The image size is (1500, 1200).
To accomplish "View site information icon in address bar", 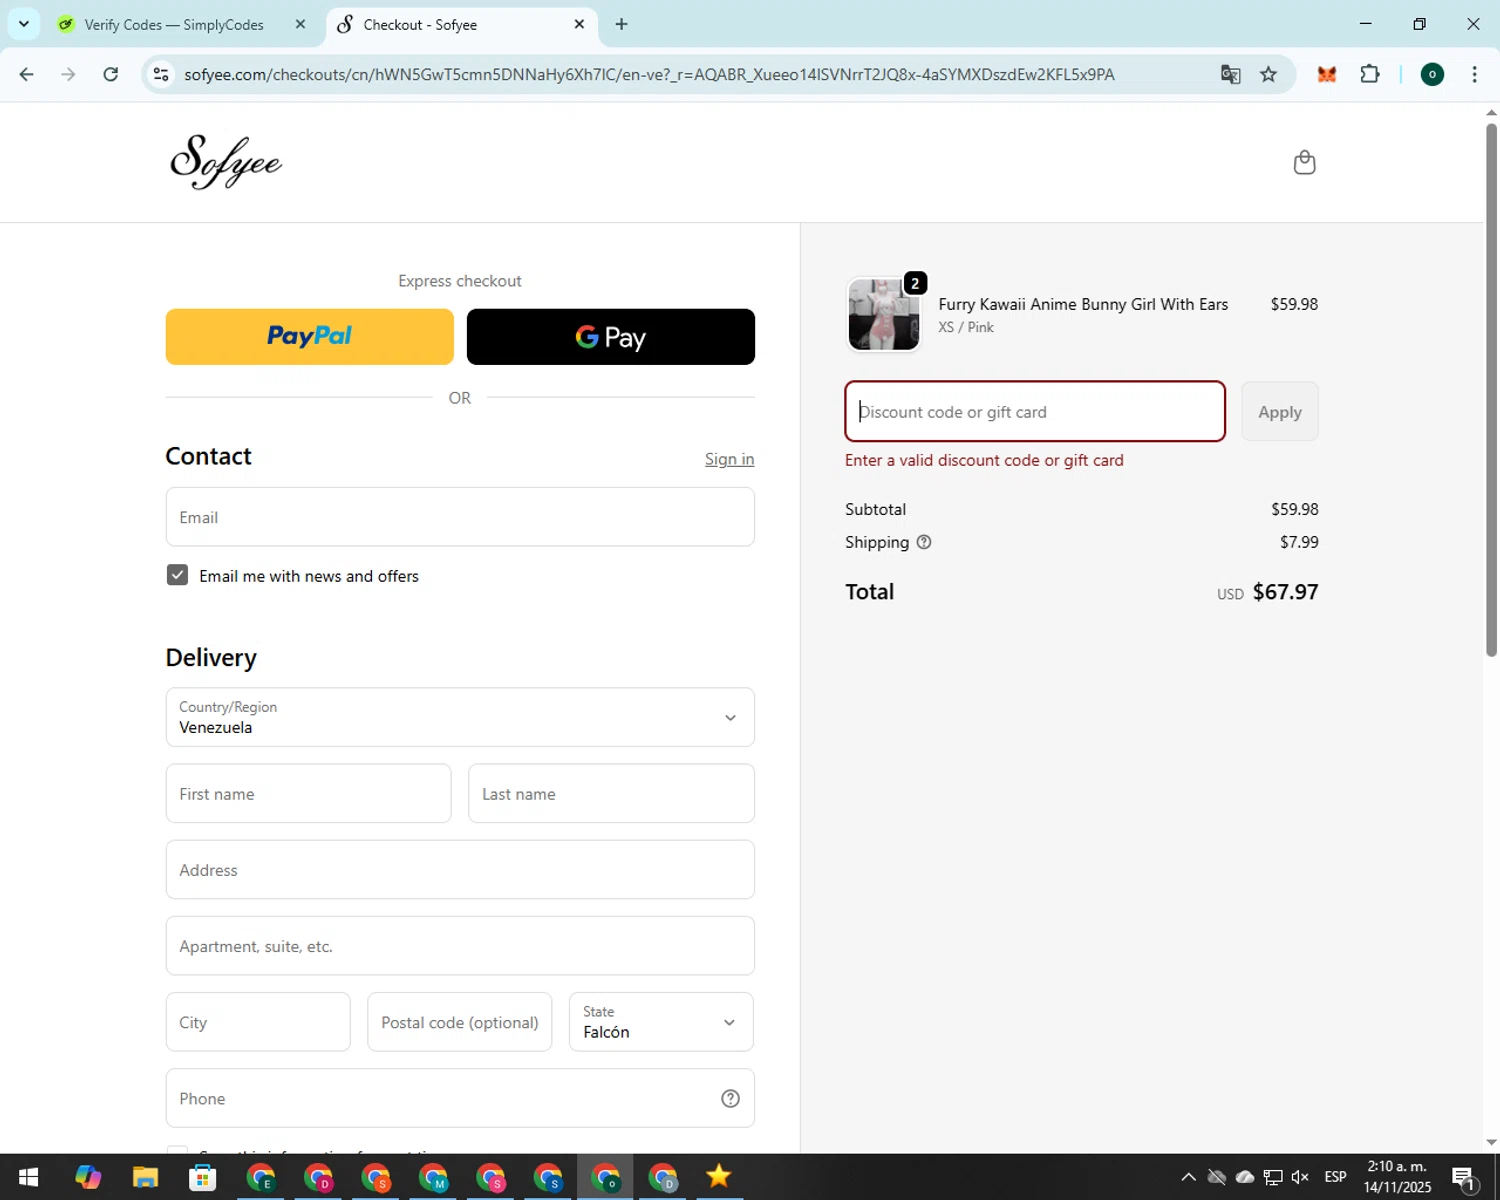I will tap(161, 74).
